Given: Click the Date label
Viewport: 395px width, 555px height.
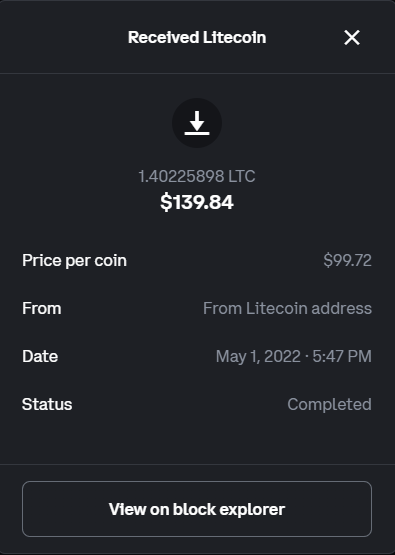Looking at the screenshot, I should [x=40, y=356].
